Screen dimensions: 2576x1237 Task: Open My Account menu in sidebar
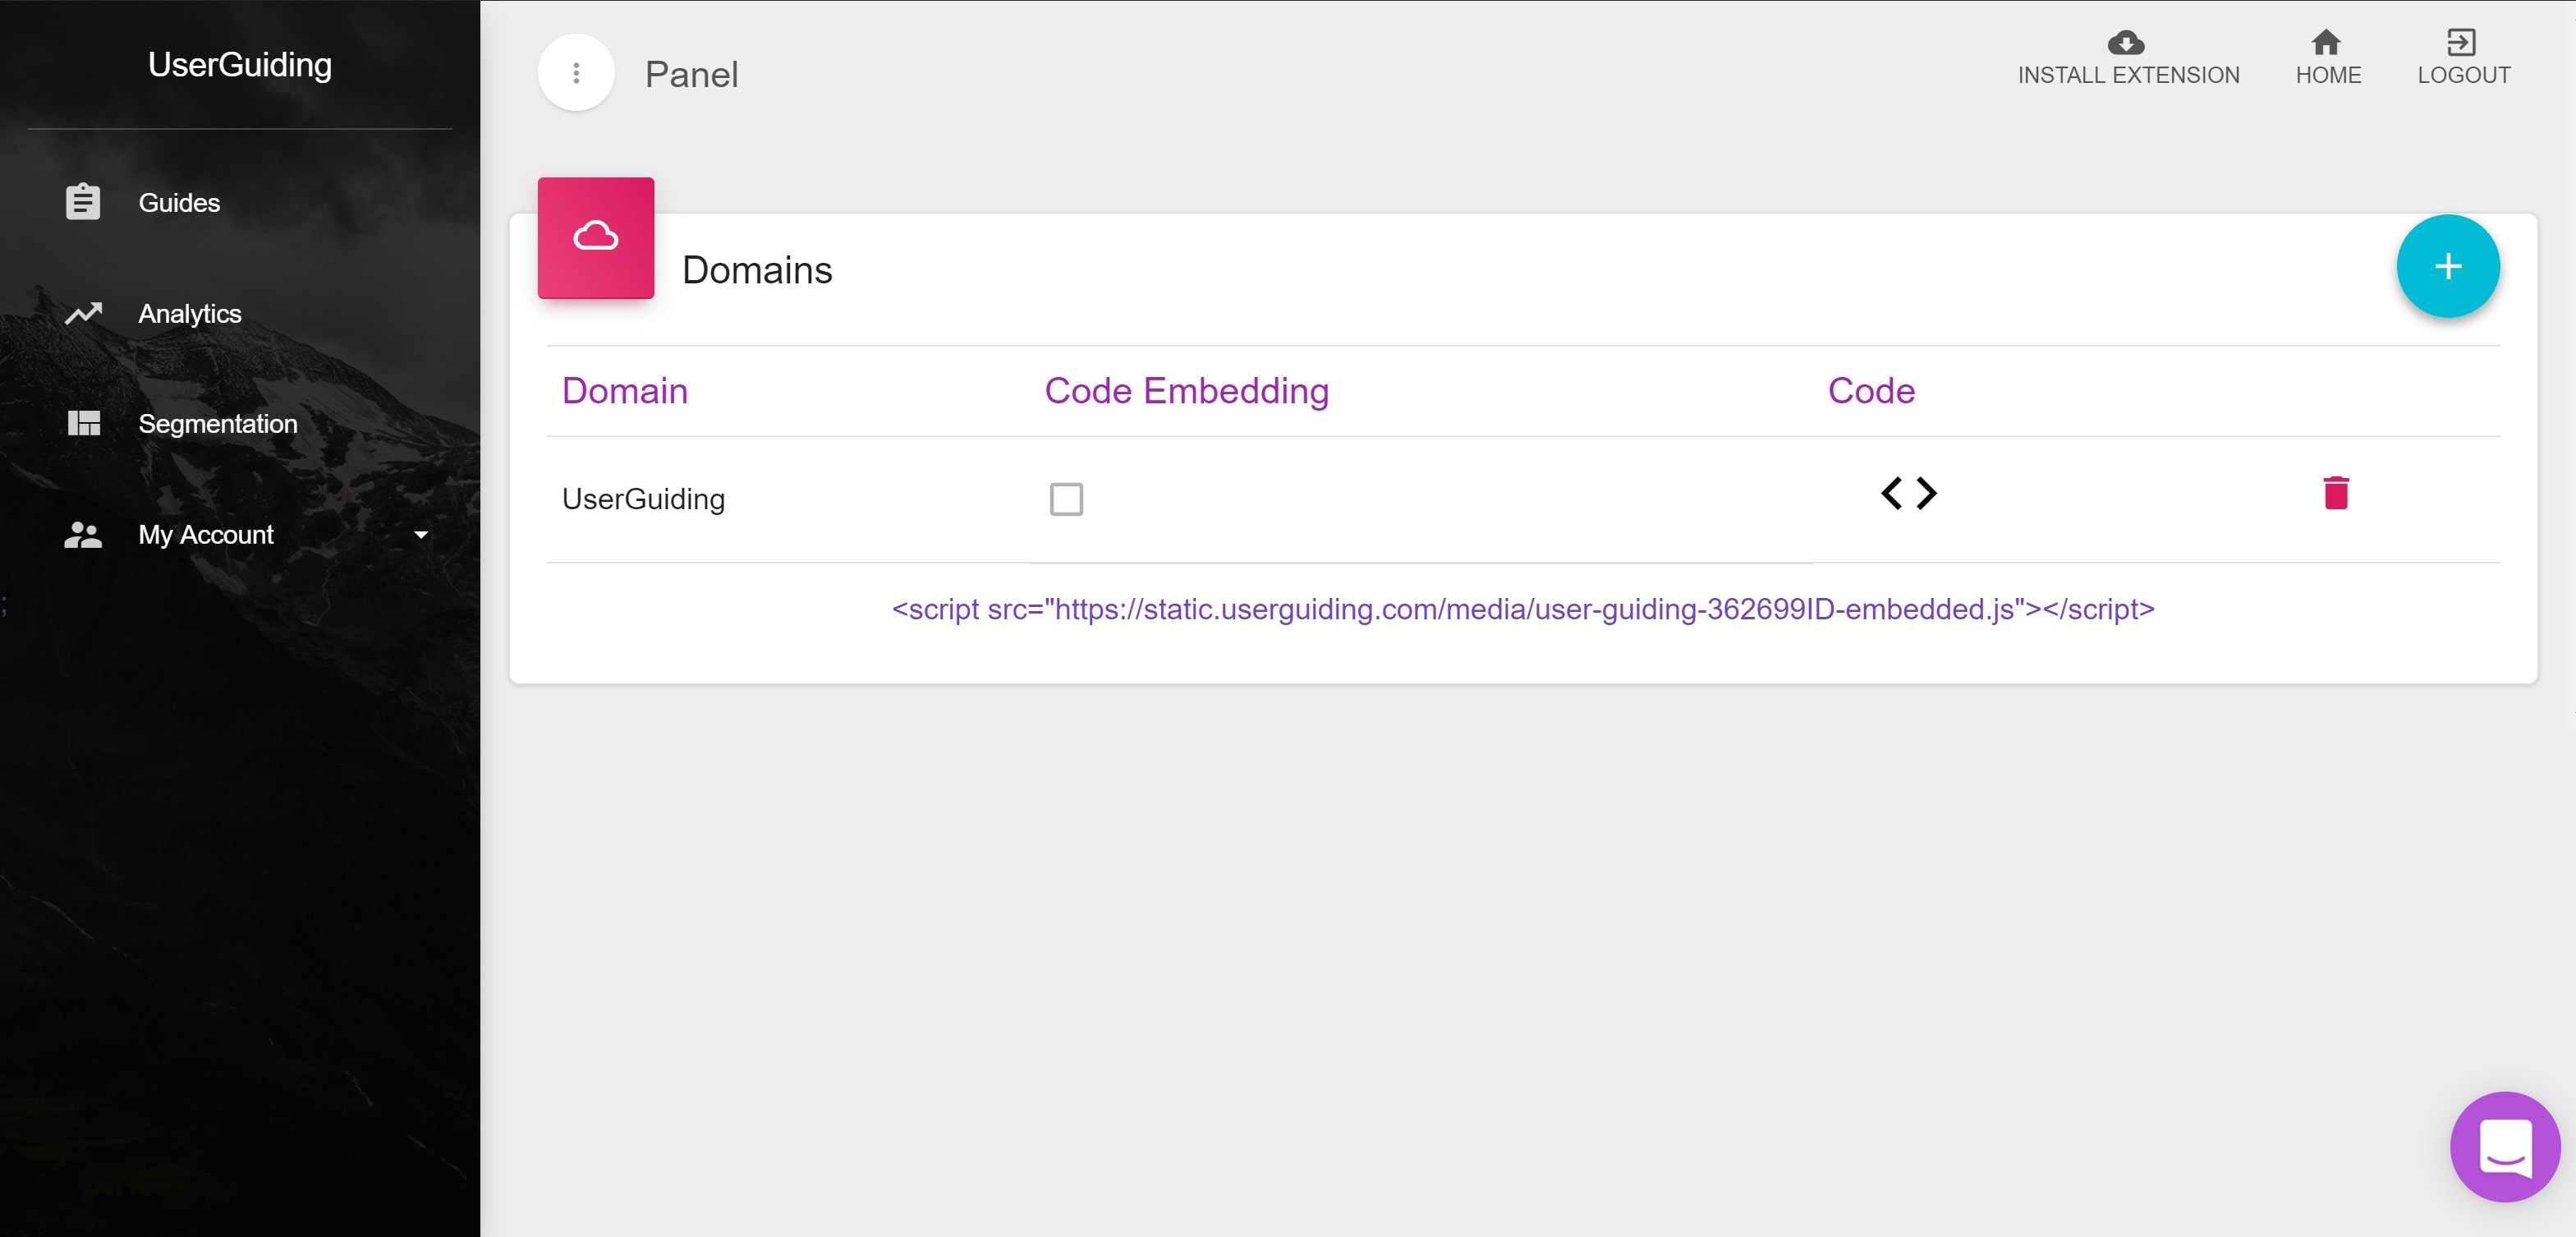(206, 535)
